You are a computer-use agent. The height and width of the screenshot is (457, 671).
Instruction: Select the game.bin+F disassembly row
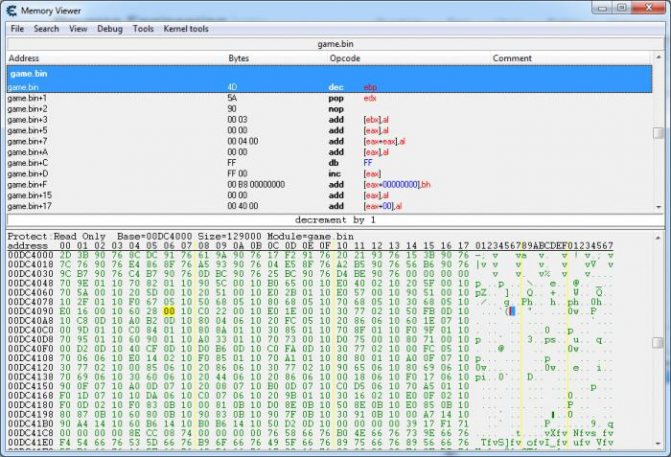(330, 185)
